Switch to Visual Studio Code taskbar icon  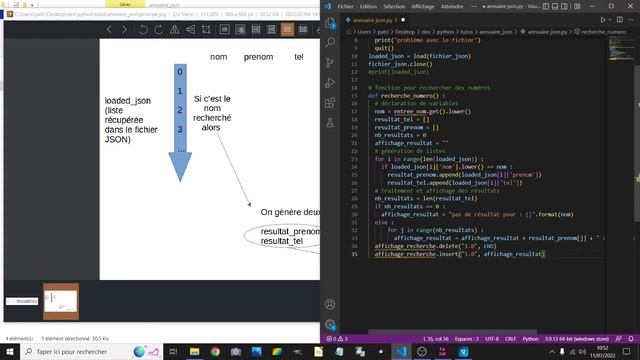pos(401,351)
